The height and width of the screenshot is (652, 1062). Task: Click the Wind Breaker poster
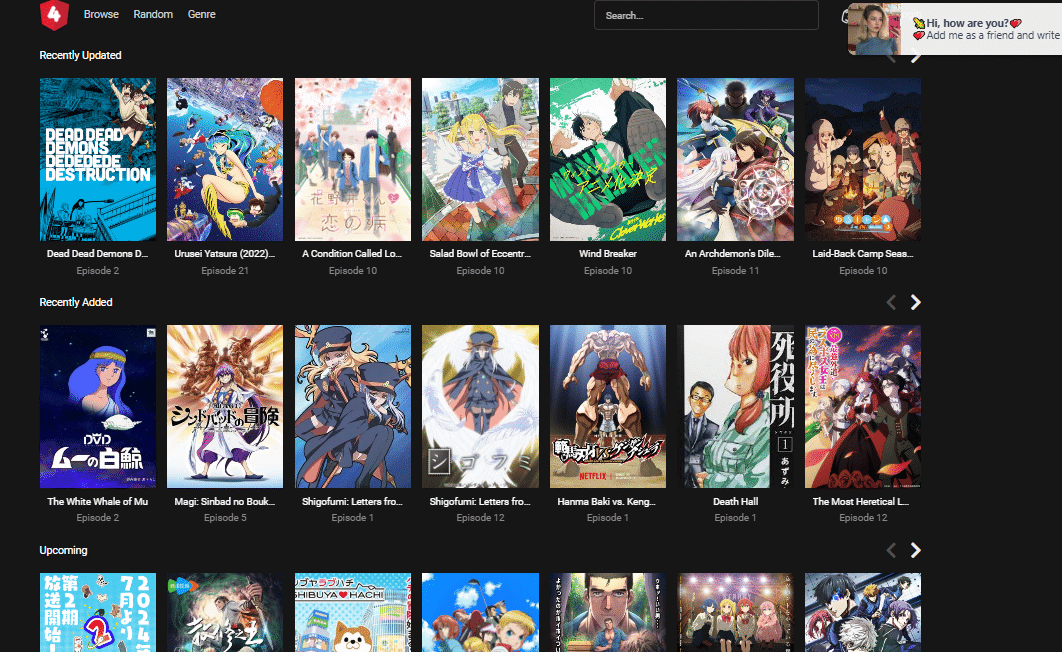607,159
